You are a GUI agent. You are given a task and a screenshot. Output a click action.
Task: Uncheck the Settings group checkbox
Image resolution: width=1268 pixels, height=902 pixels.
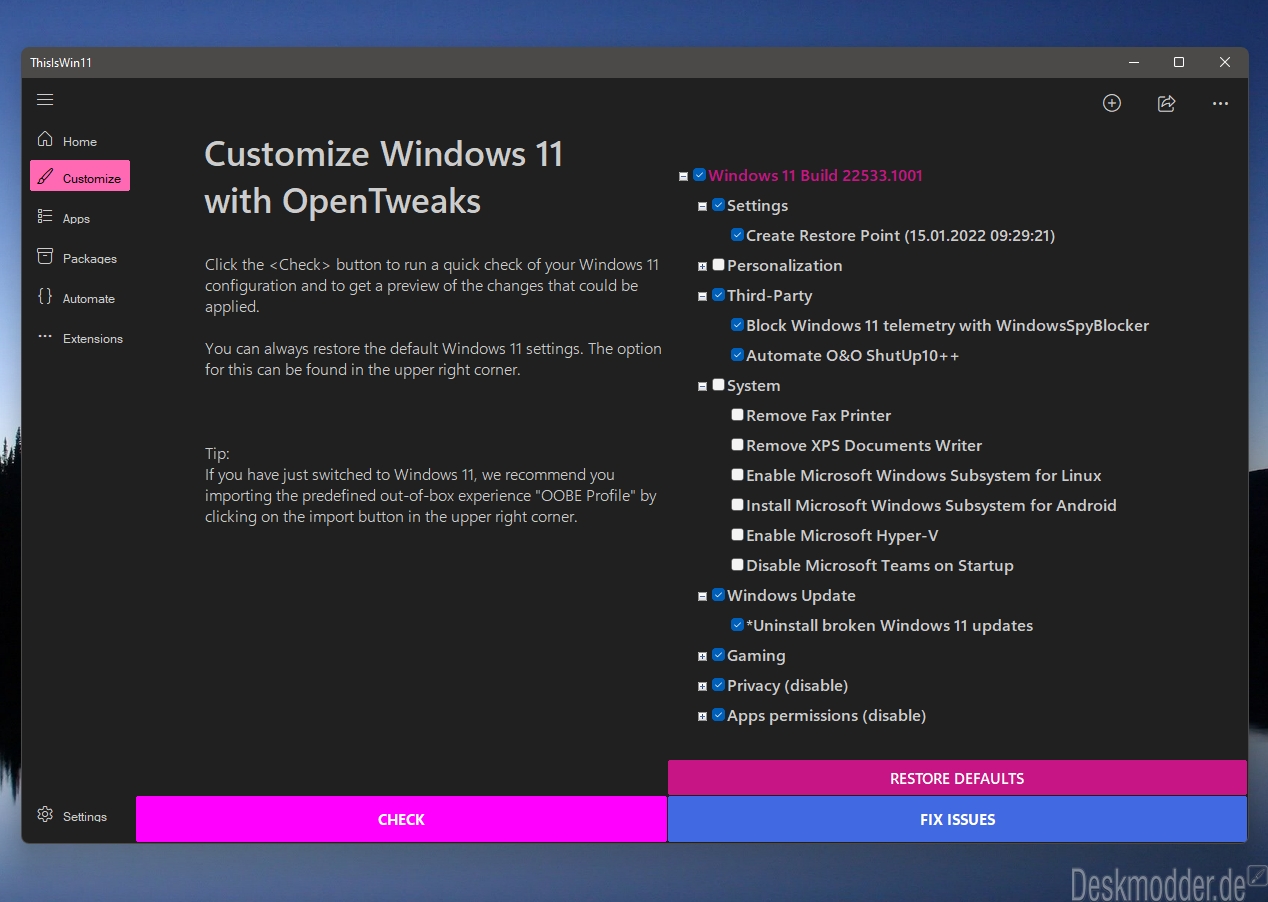(718, 205)
